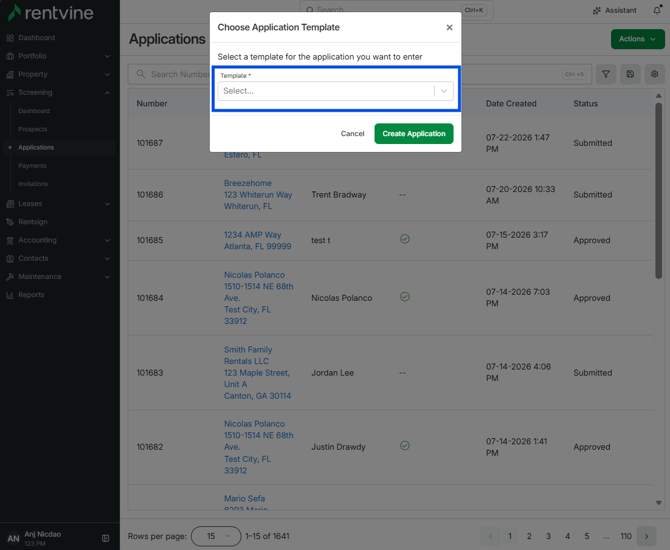The image size is (670, 550).
Task: Click approved checkmark in row 101684
Action: click(405, 297)
